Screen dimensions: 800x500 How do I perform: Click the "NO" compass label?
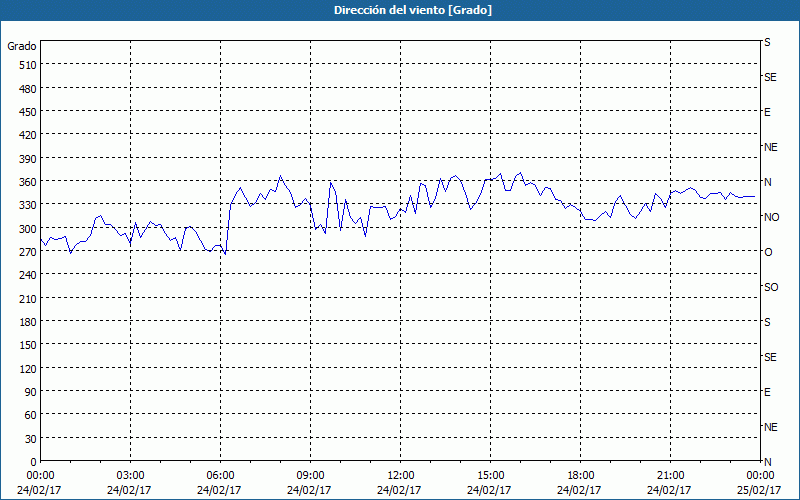coord(771,217)
